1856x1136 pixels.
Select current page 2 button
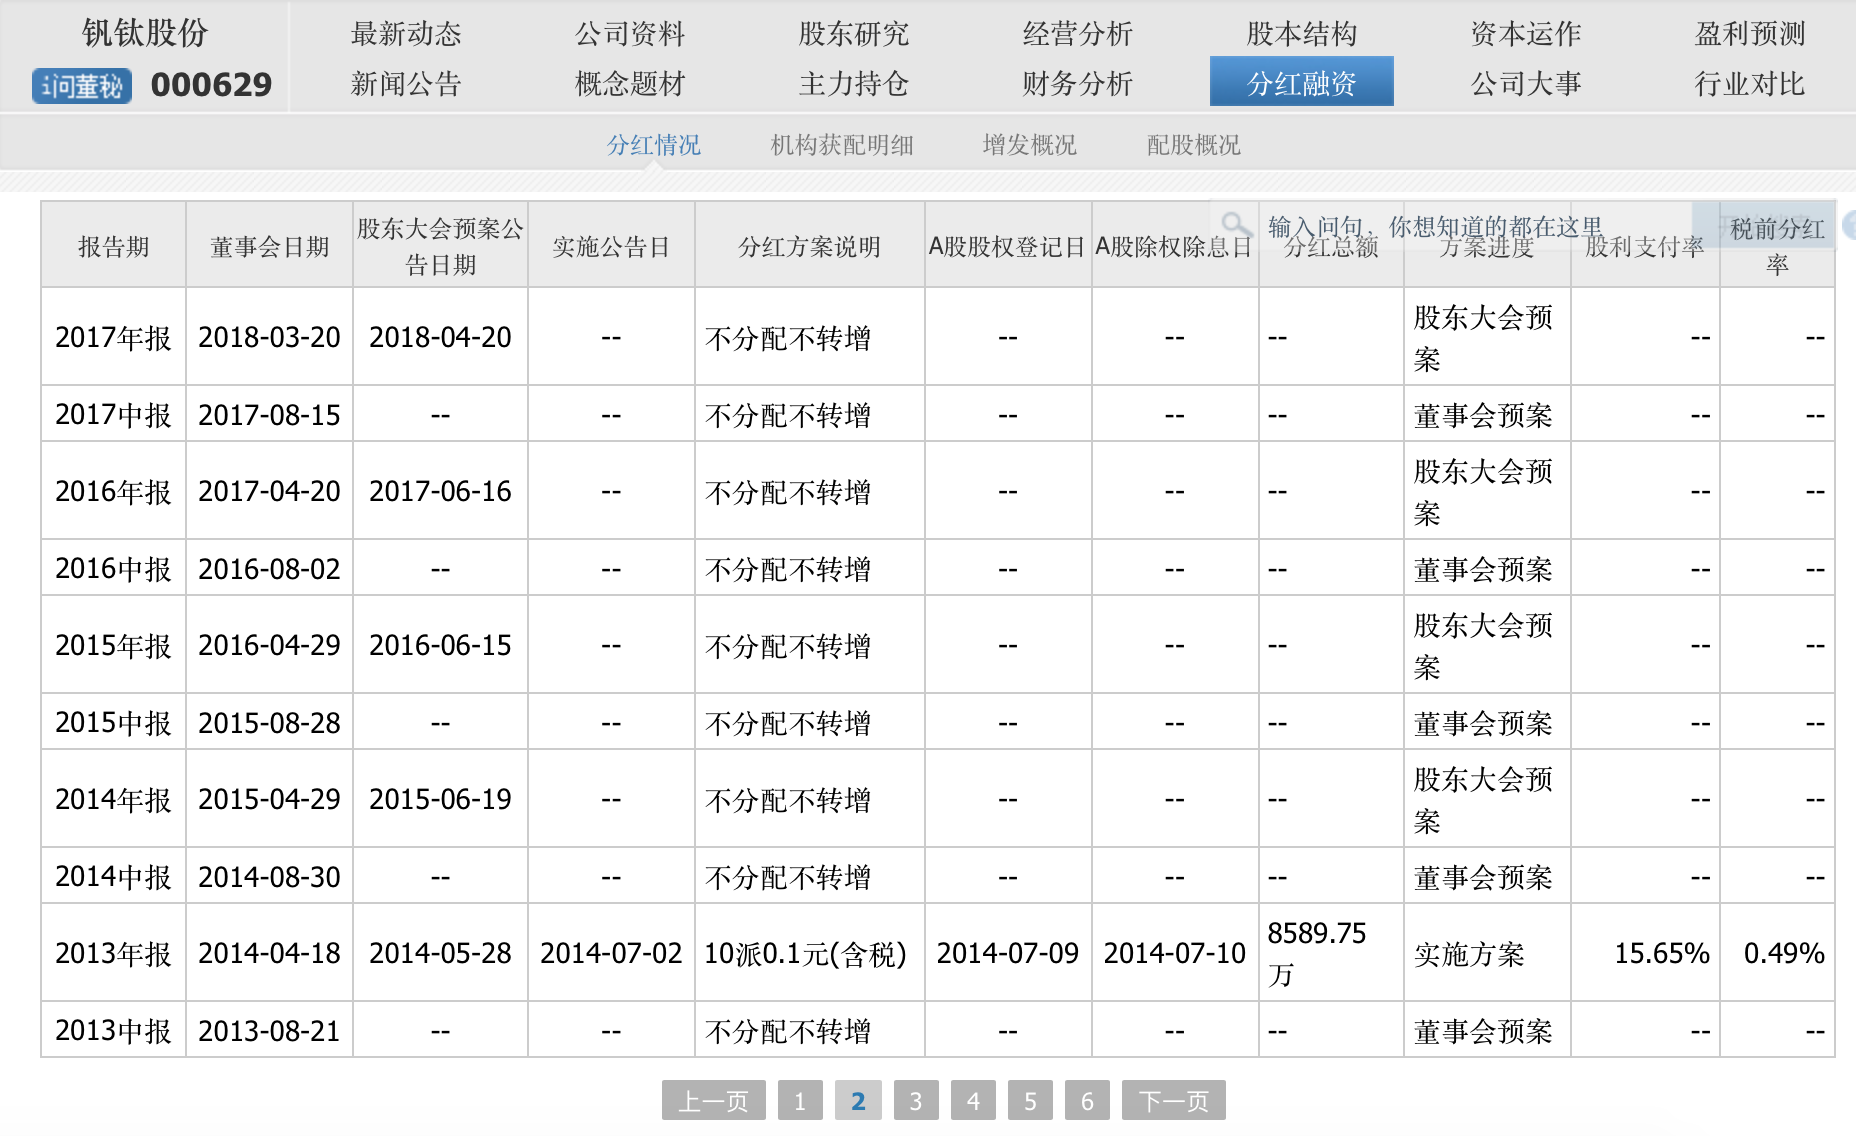pyautogui.click(x=858, y=1101)
